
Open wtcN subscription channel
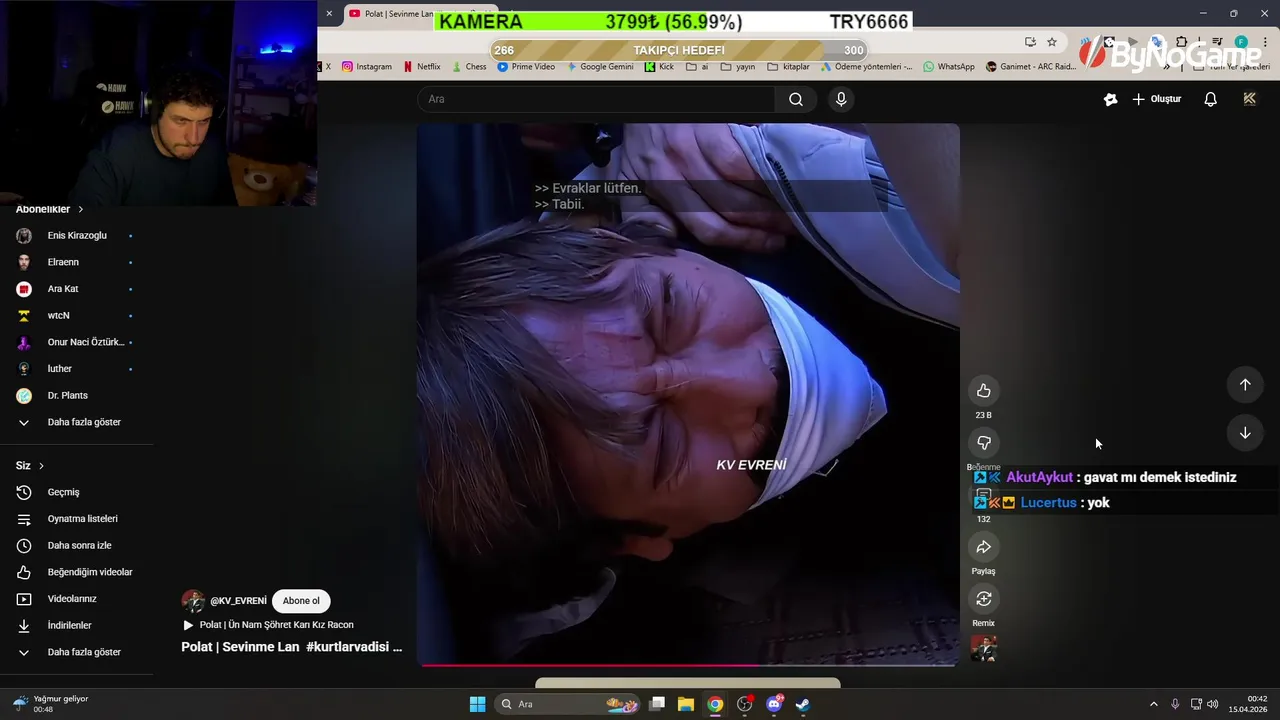click(77, 316)
